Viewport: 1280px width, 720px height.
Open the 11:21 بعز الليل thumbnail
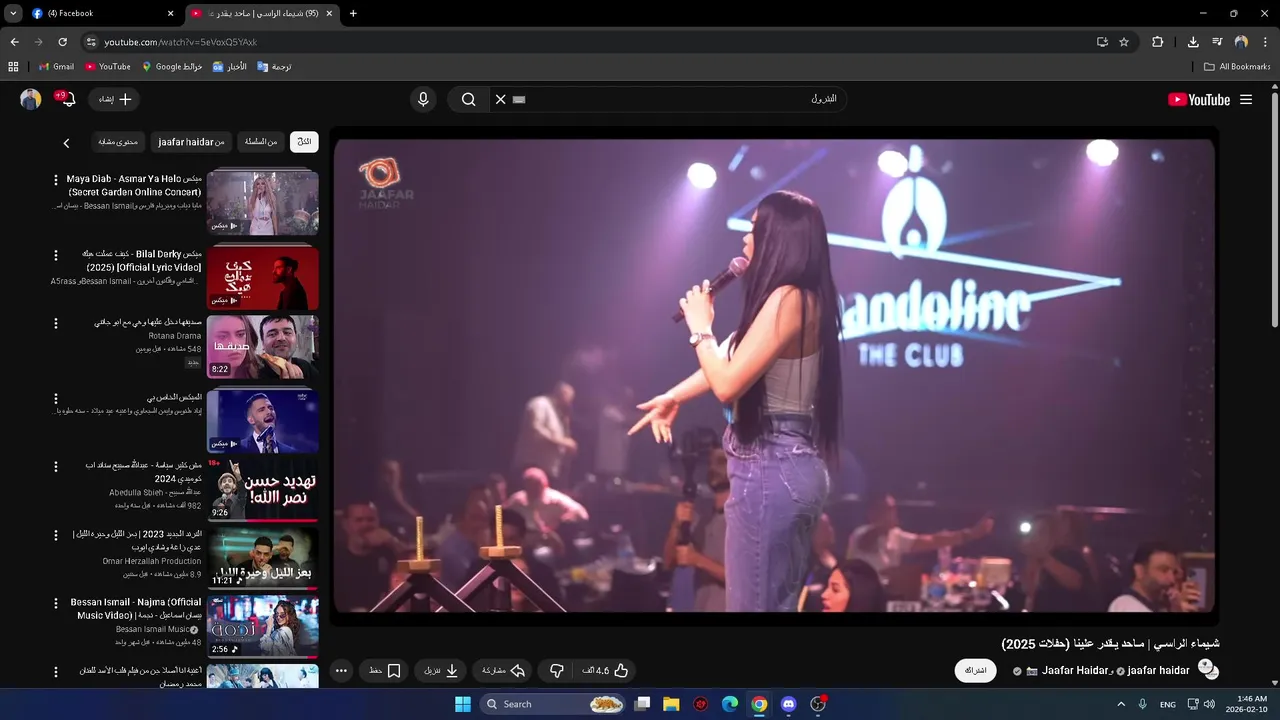click(x=263, y=558)
